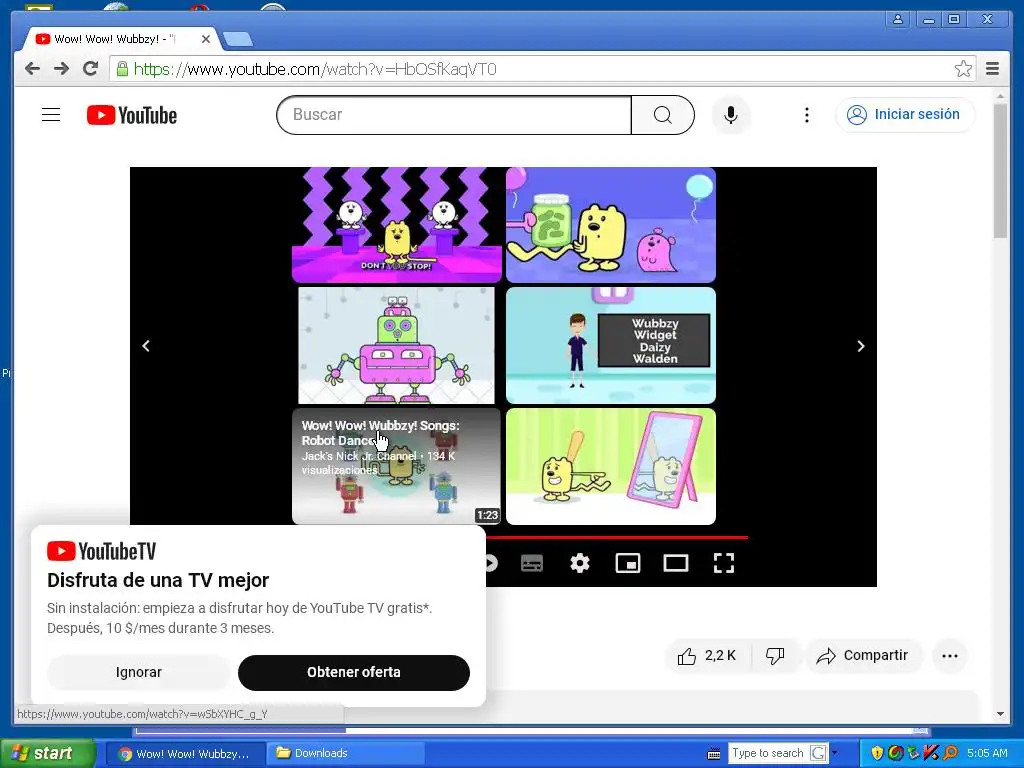The width and height of the screenshot is (1024, 768).
Task: Enable miniplayer mode
Action: tap(628, 563)
